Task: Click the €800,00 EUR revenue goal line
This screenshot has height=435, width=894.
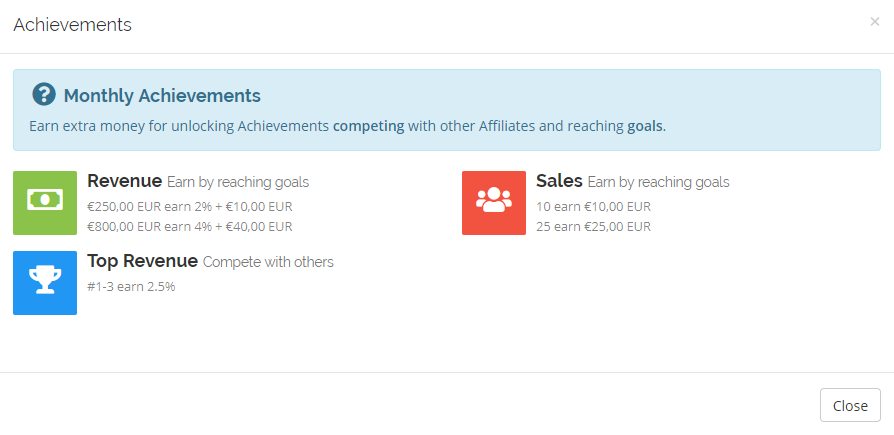Action: click(x=190, y=226)
